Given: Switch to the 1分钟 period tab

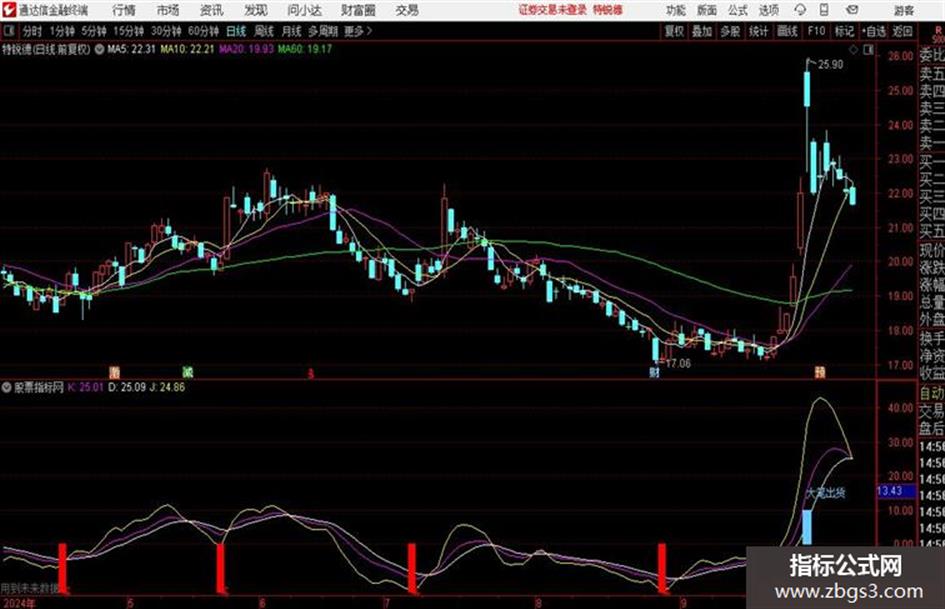Looking at the screenshot, I should click(62, 31).
